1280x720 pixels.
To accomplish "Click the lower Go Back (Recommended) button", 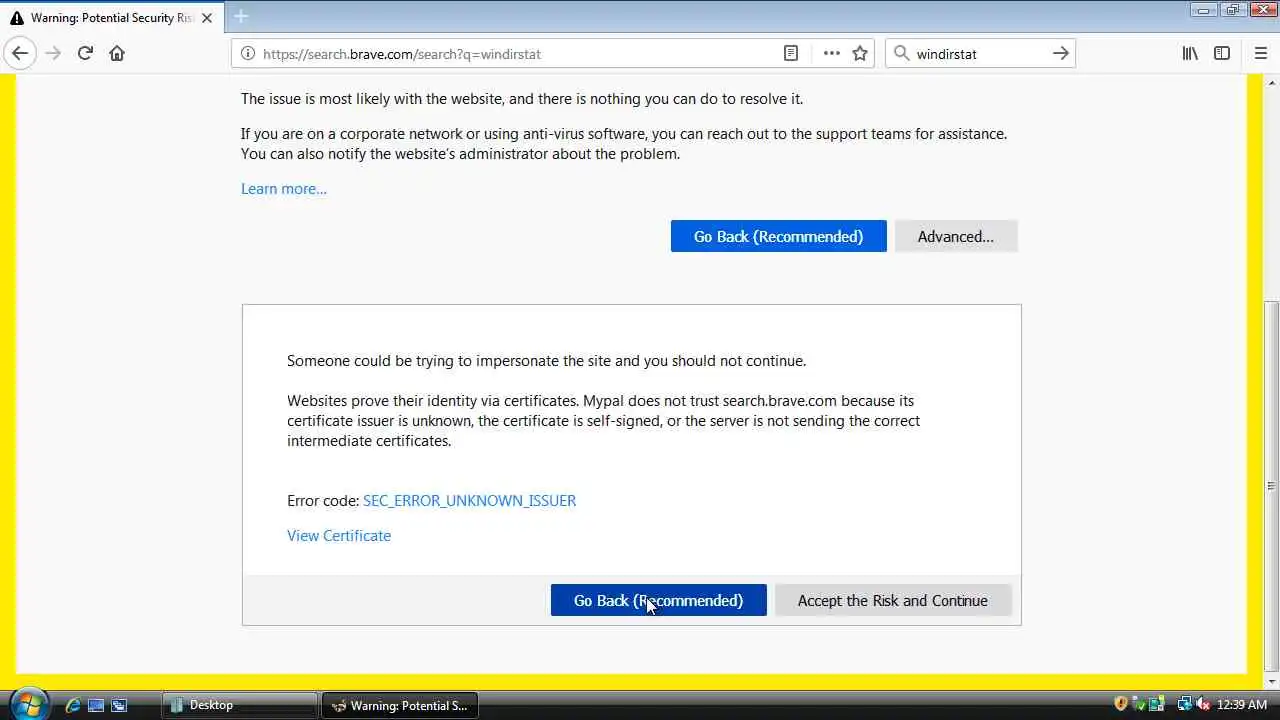I will 658,600.
